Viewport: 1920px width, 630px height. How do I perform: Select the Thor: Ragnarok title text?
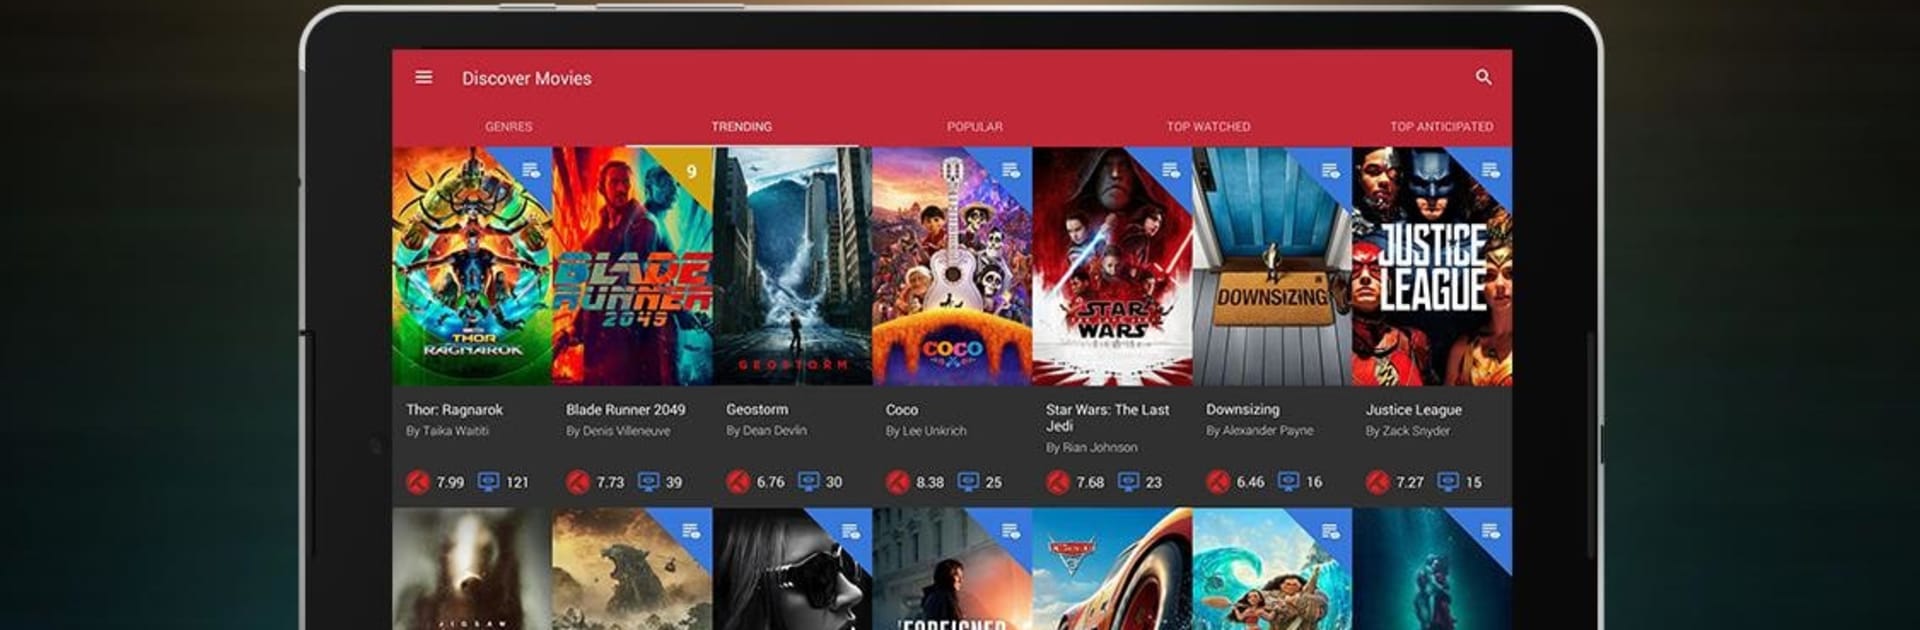[454, 410]
